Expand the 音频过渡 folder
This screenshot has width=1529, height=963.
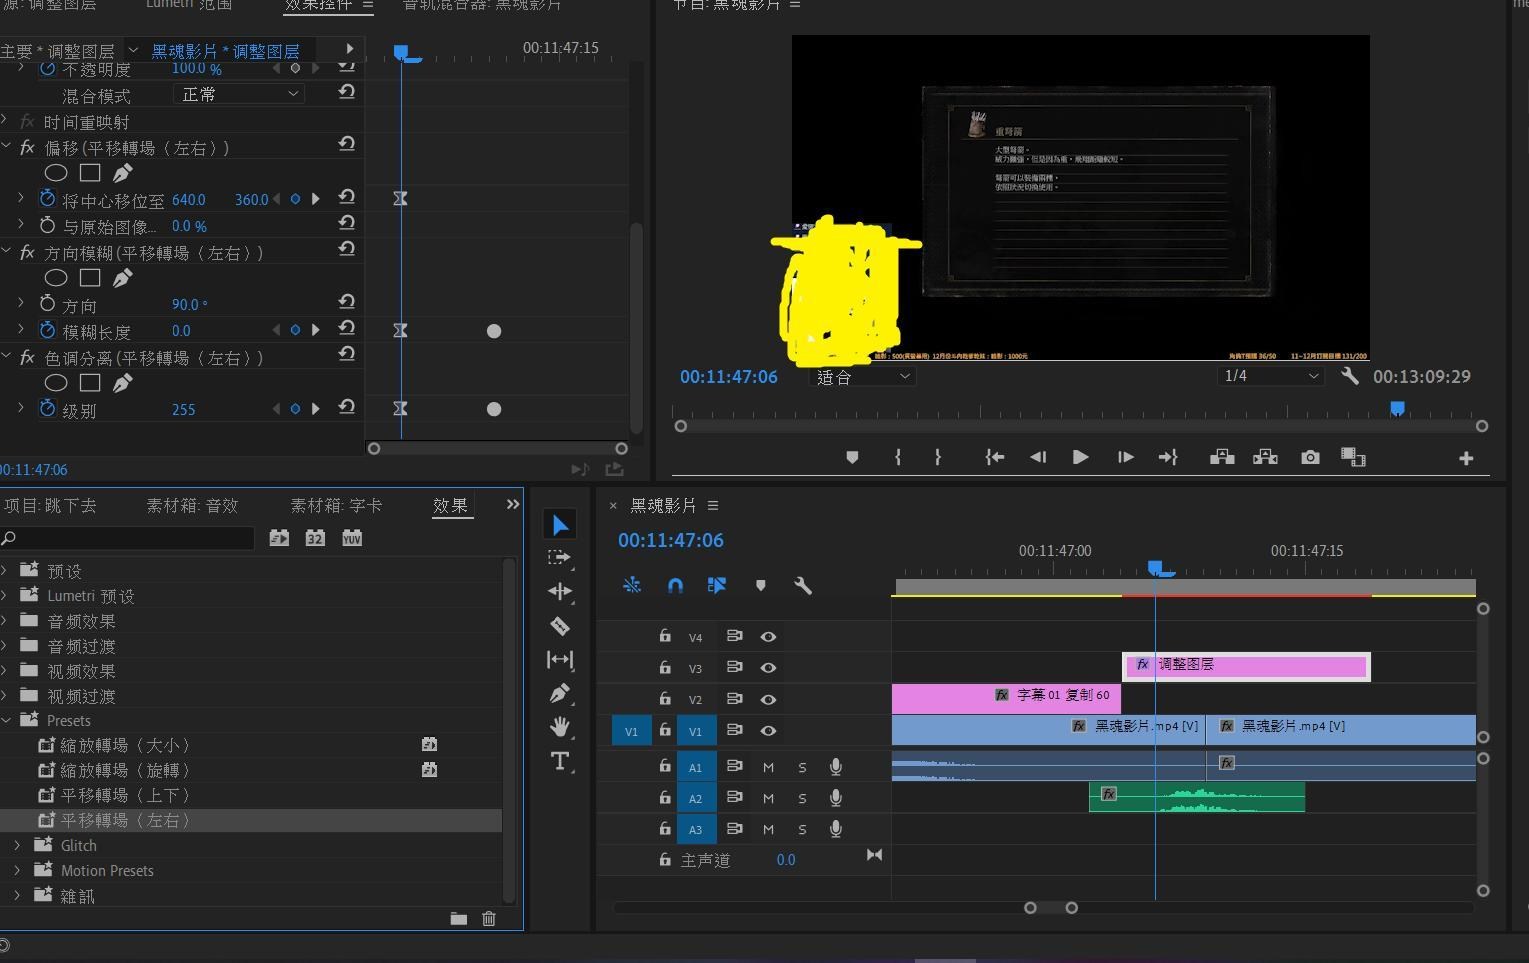(4, 645)
